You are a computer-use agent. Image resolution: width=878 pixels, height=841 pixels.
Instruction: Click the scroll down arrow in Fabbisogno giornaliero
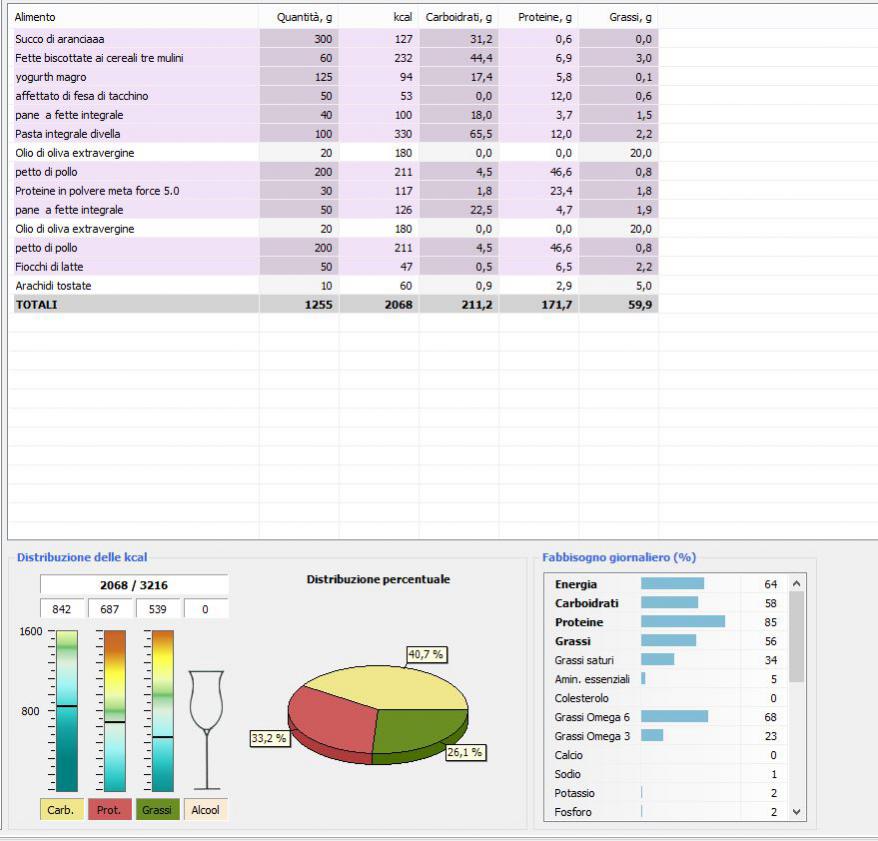(796, 812)
